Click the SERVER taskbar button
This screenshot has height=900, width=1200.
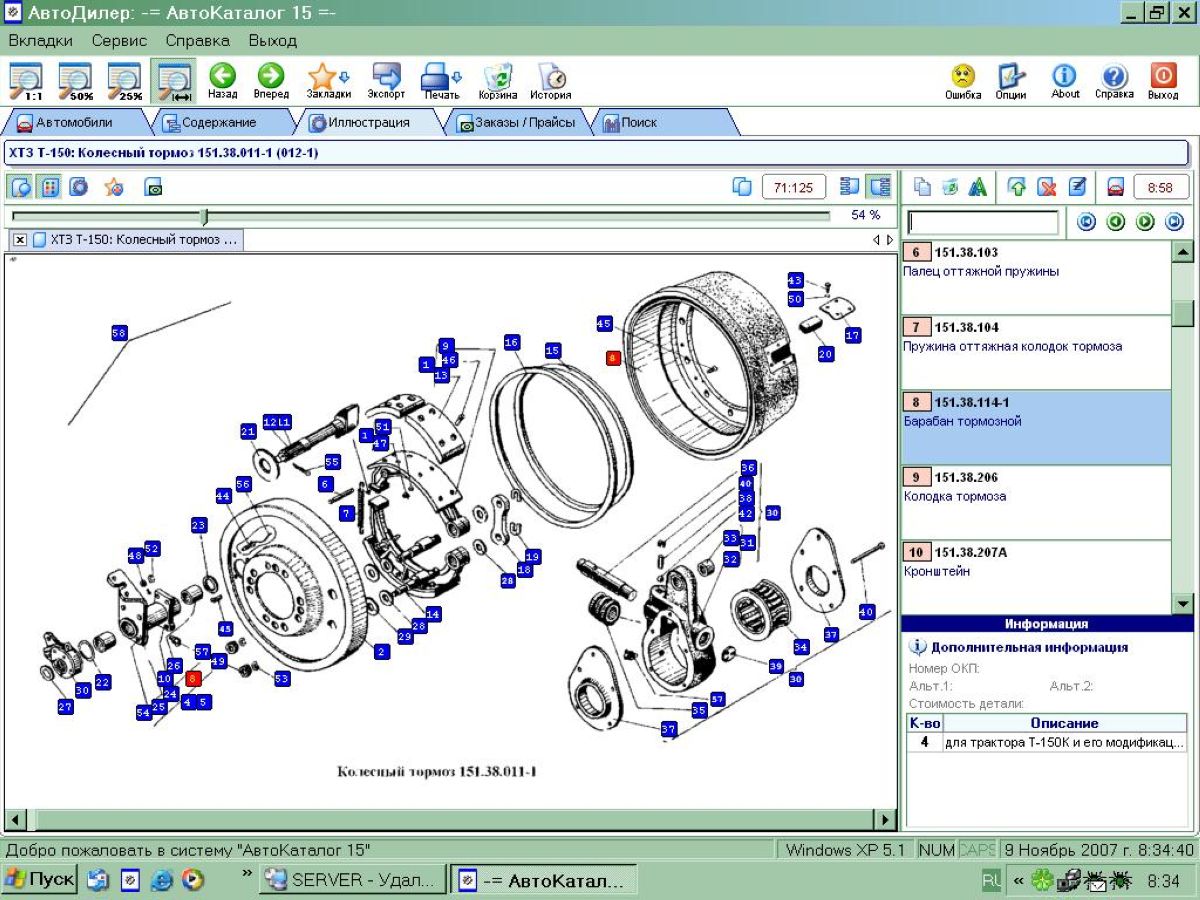pyautogui.click(x=351, y=880)
